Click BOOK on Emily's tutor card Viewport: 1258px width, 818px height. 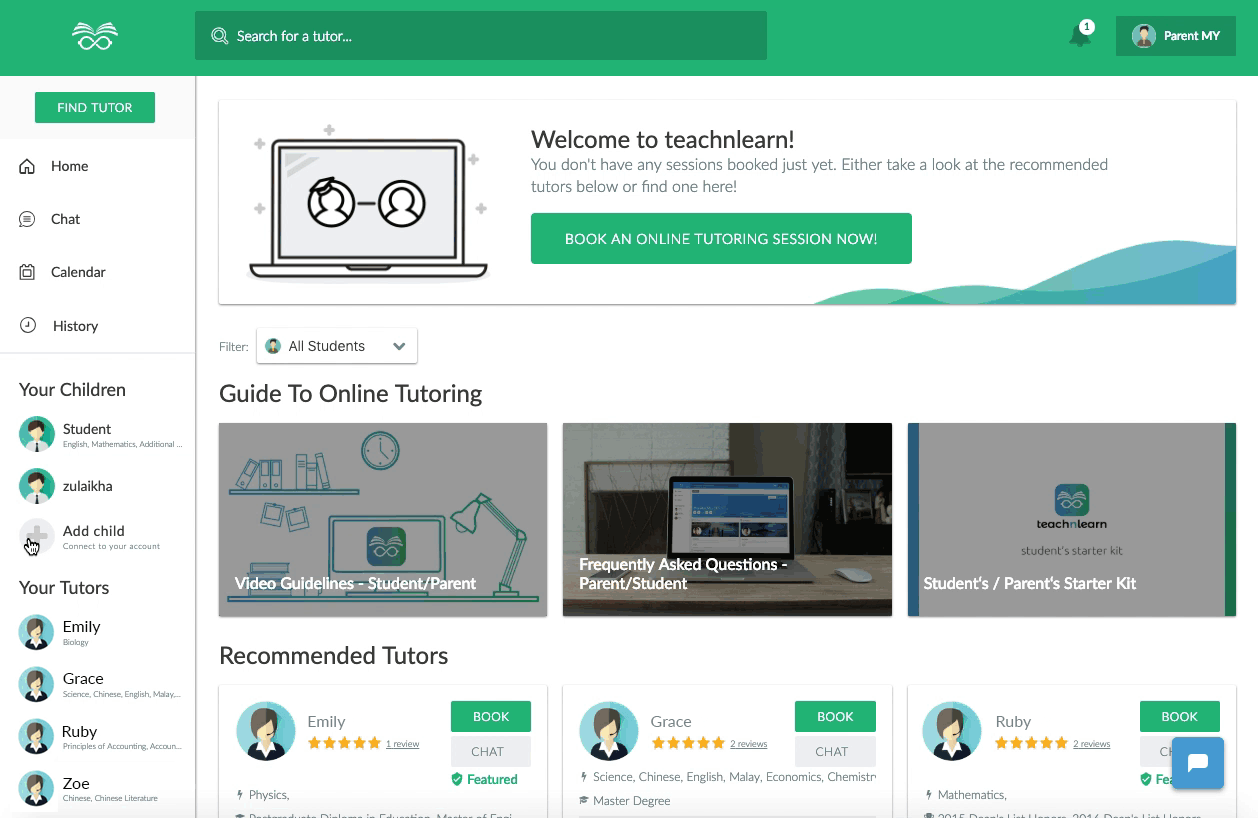[x=491, y=717]
